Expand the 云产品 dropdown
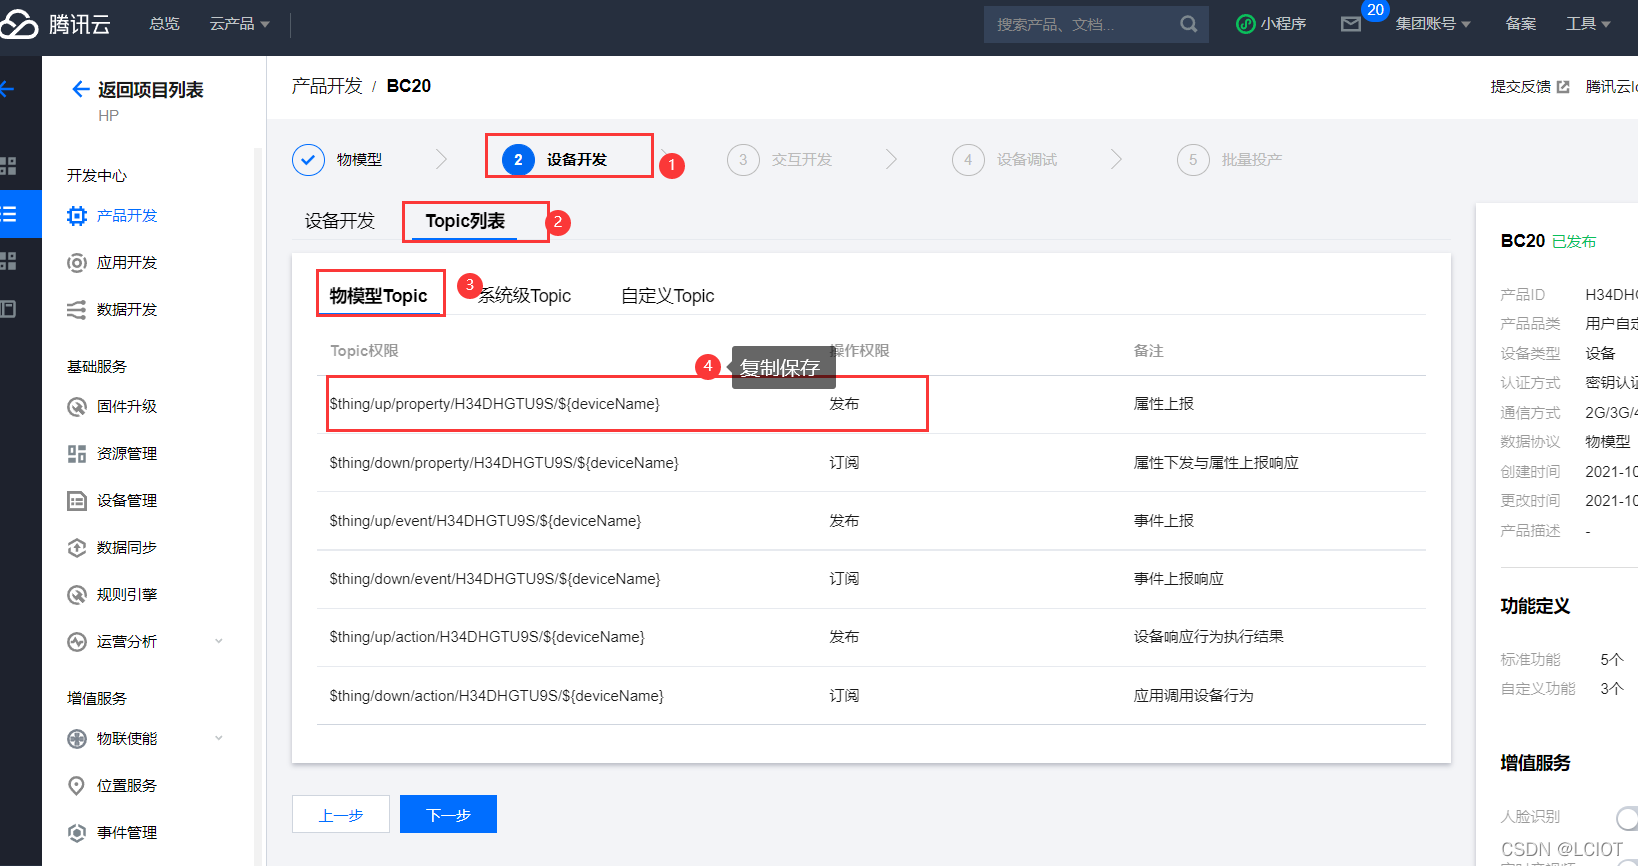This screenshot has height=866, width=1638. pos(240,24)
